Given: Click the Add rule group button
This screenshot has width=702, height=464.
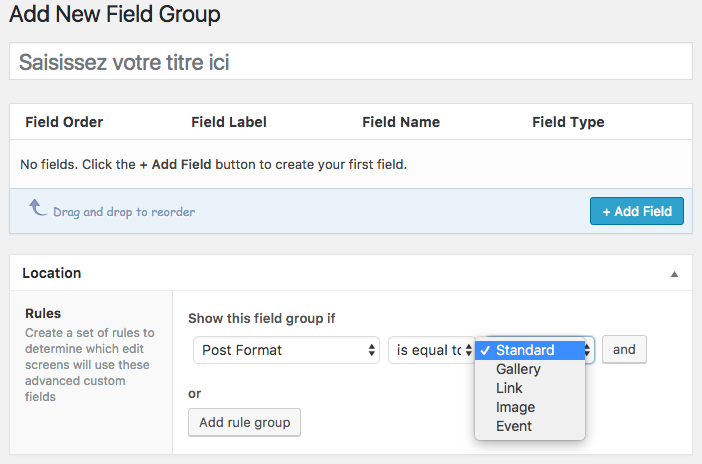Looking at the screenshot, I should 244,422.
